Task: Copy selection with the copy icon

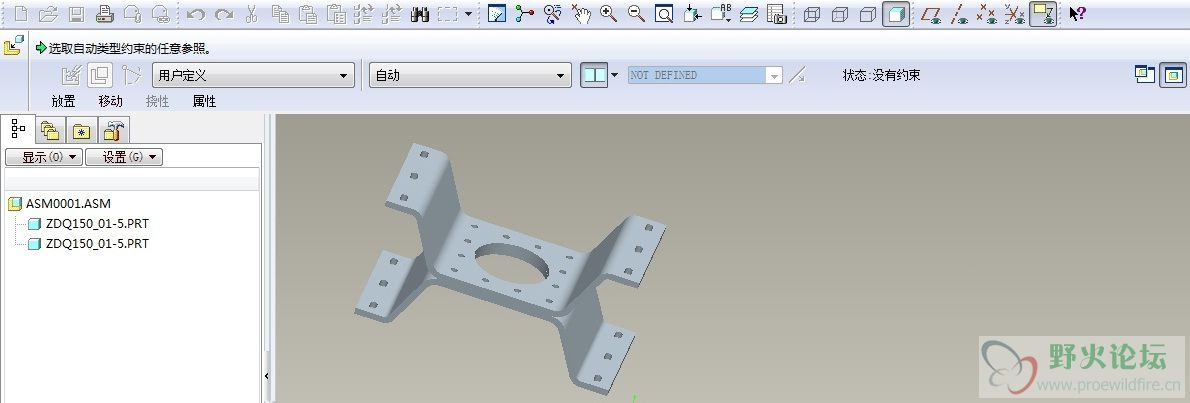Action: tap(280, 14)
